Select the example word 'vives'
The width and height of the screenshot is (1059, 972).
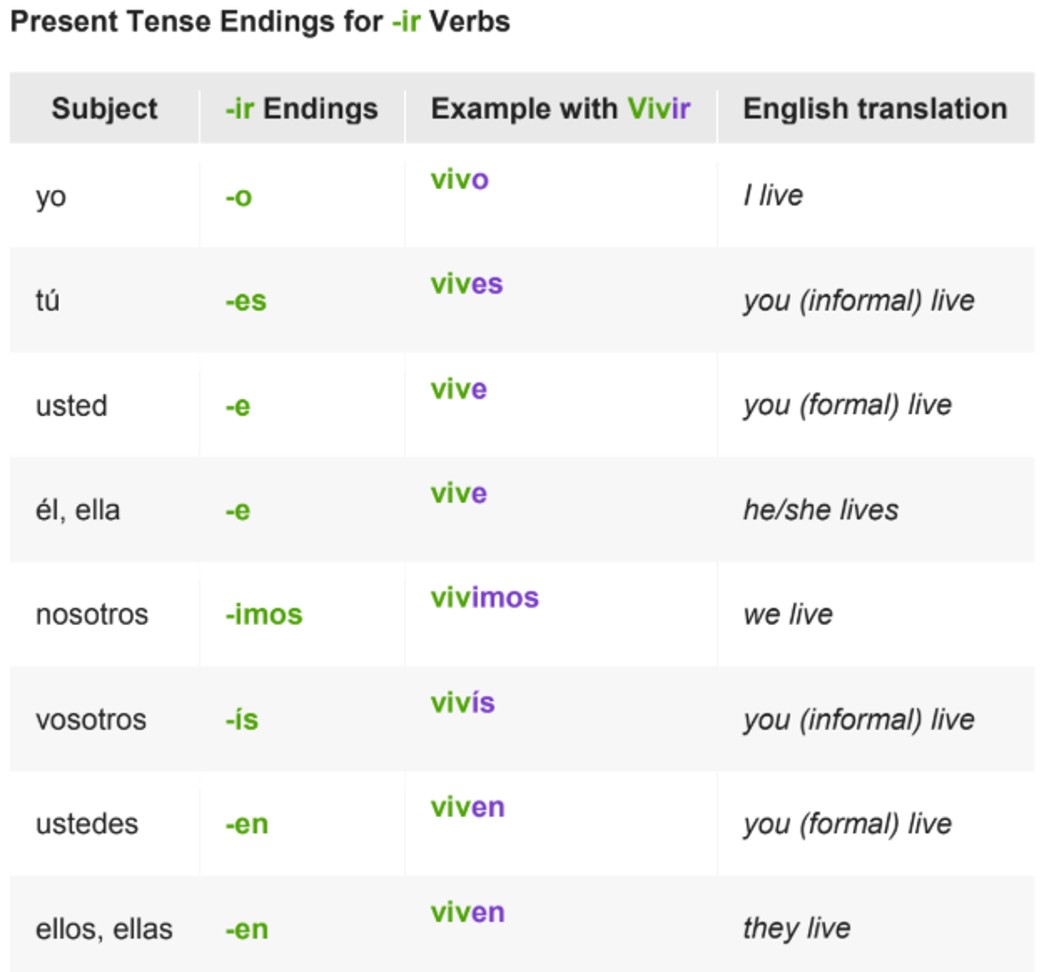pos(466,284)
